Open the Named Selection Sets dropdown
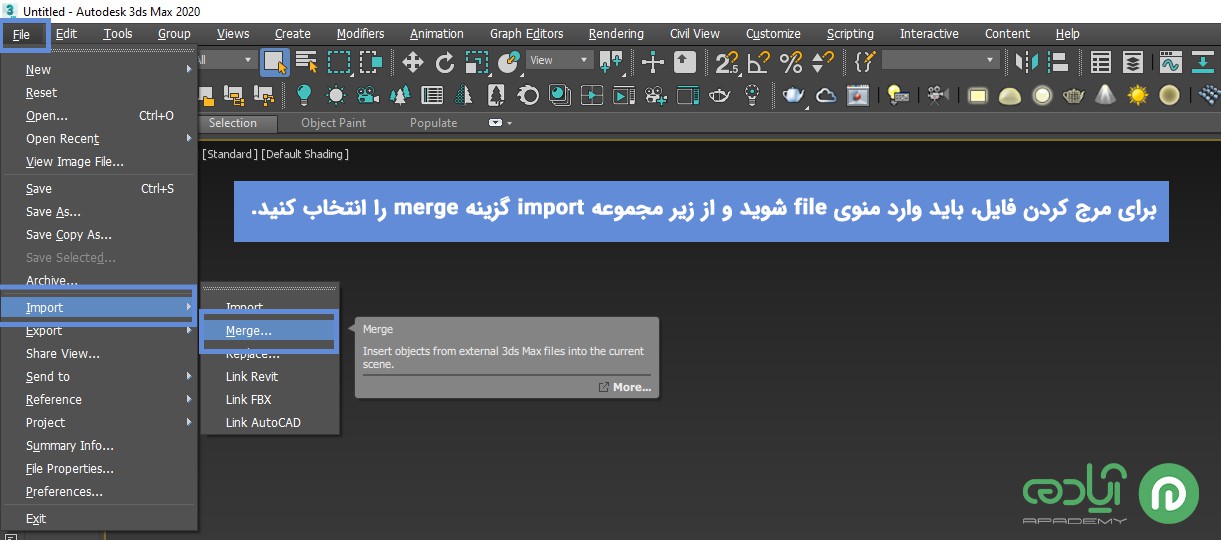This screenshot has width=1221, height=540. pos(941,60)
